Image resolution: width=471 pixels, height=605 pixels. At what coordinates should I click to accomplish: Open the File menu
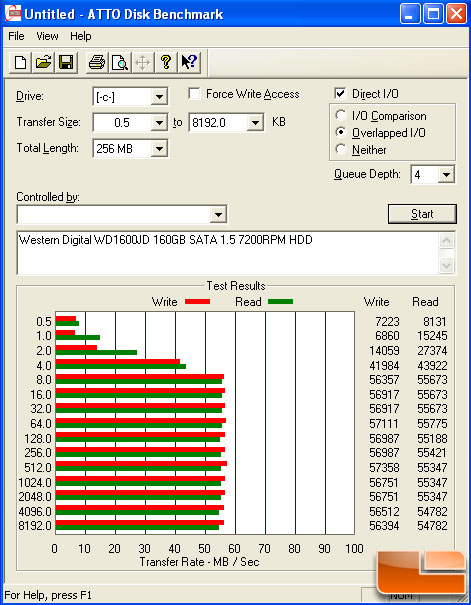click(x=16, y=36)
